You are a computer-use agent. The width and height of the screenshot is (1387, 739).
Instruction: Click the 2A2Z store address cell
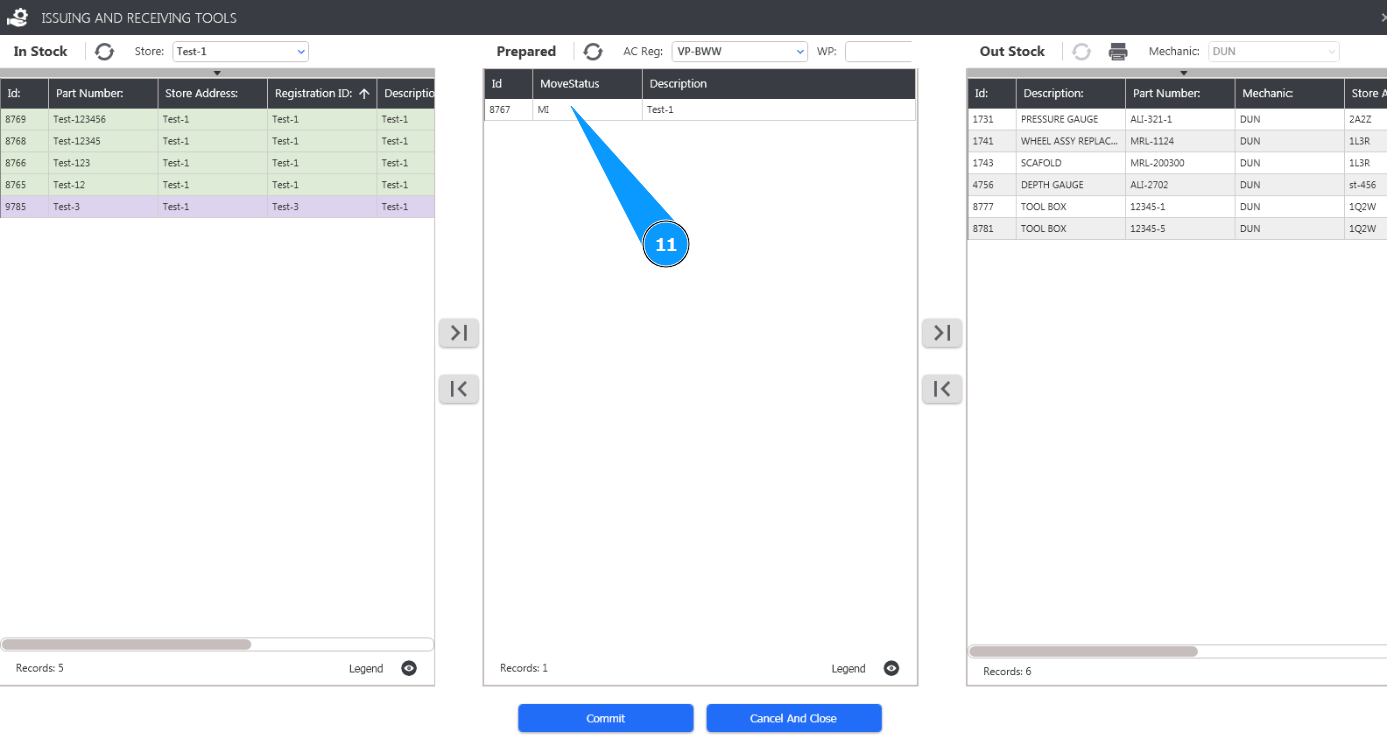[1366, 119]
